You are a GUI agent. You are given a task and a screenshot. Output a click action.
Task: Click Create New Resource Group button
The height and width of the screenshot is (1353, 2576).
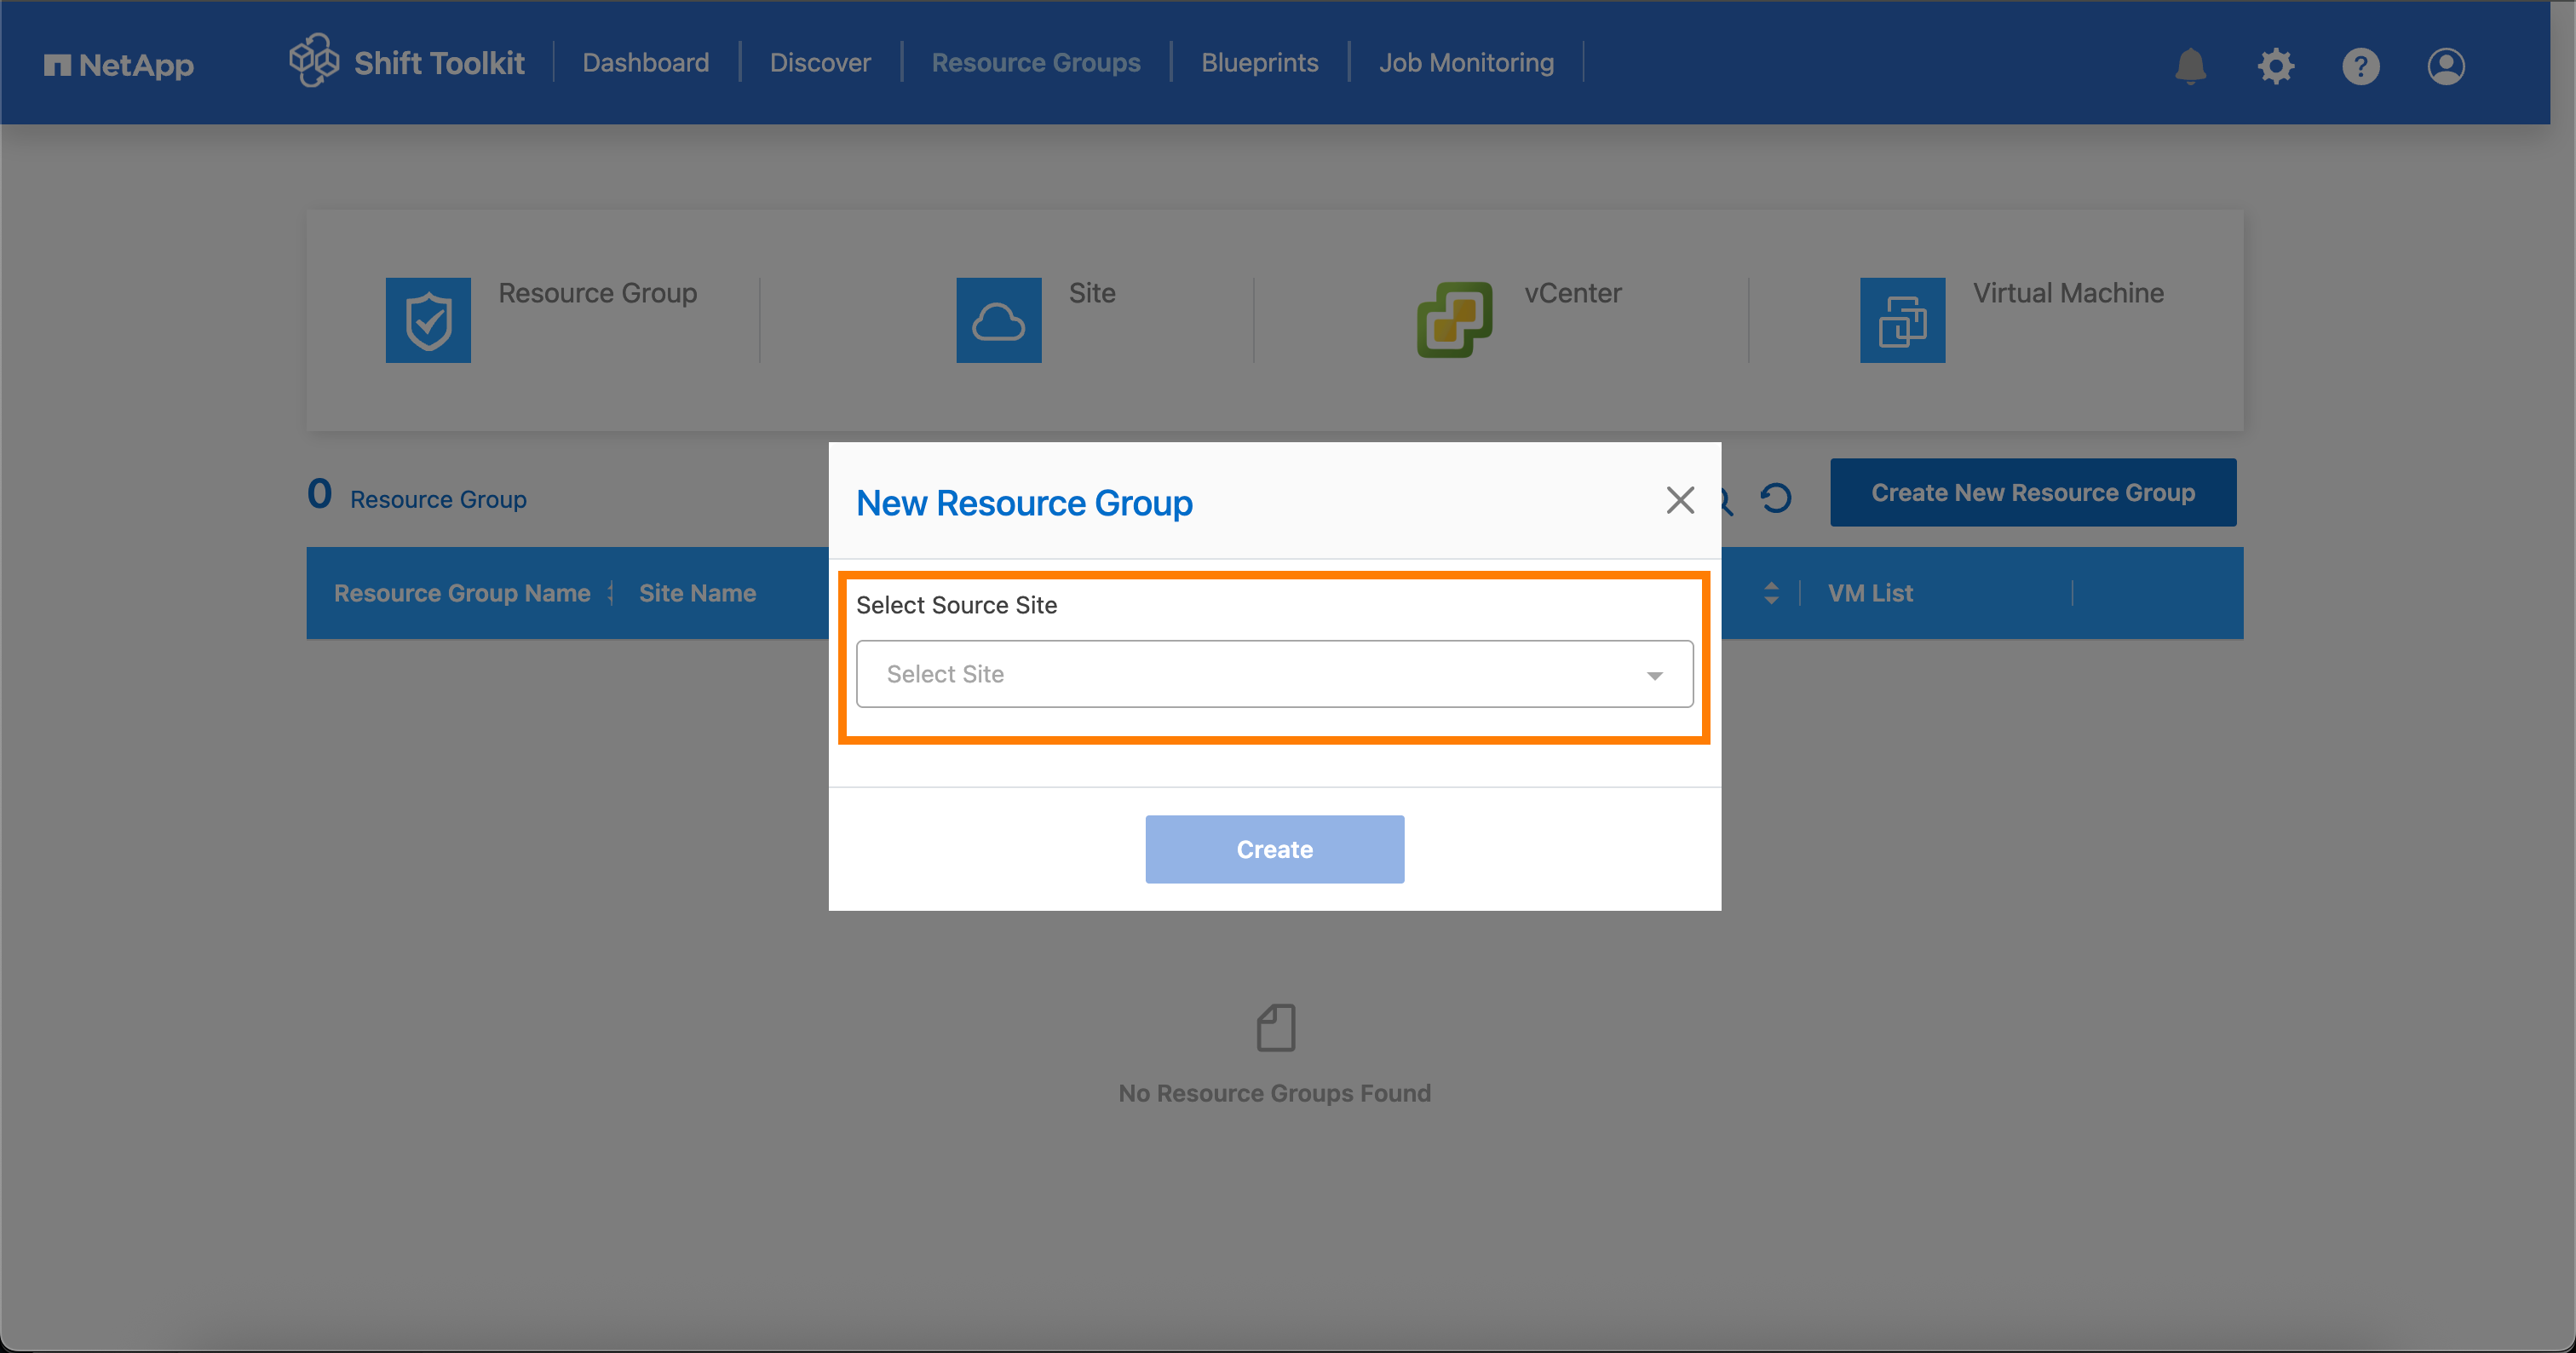[x=2032, y=493]
